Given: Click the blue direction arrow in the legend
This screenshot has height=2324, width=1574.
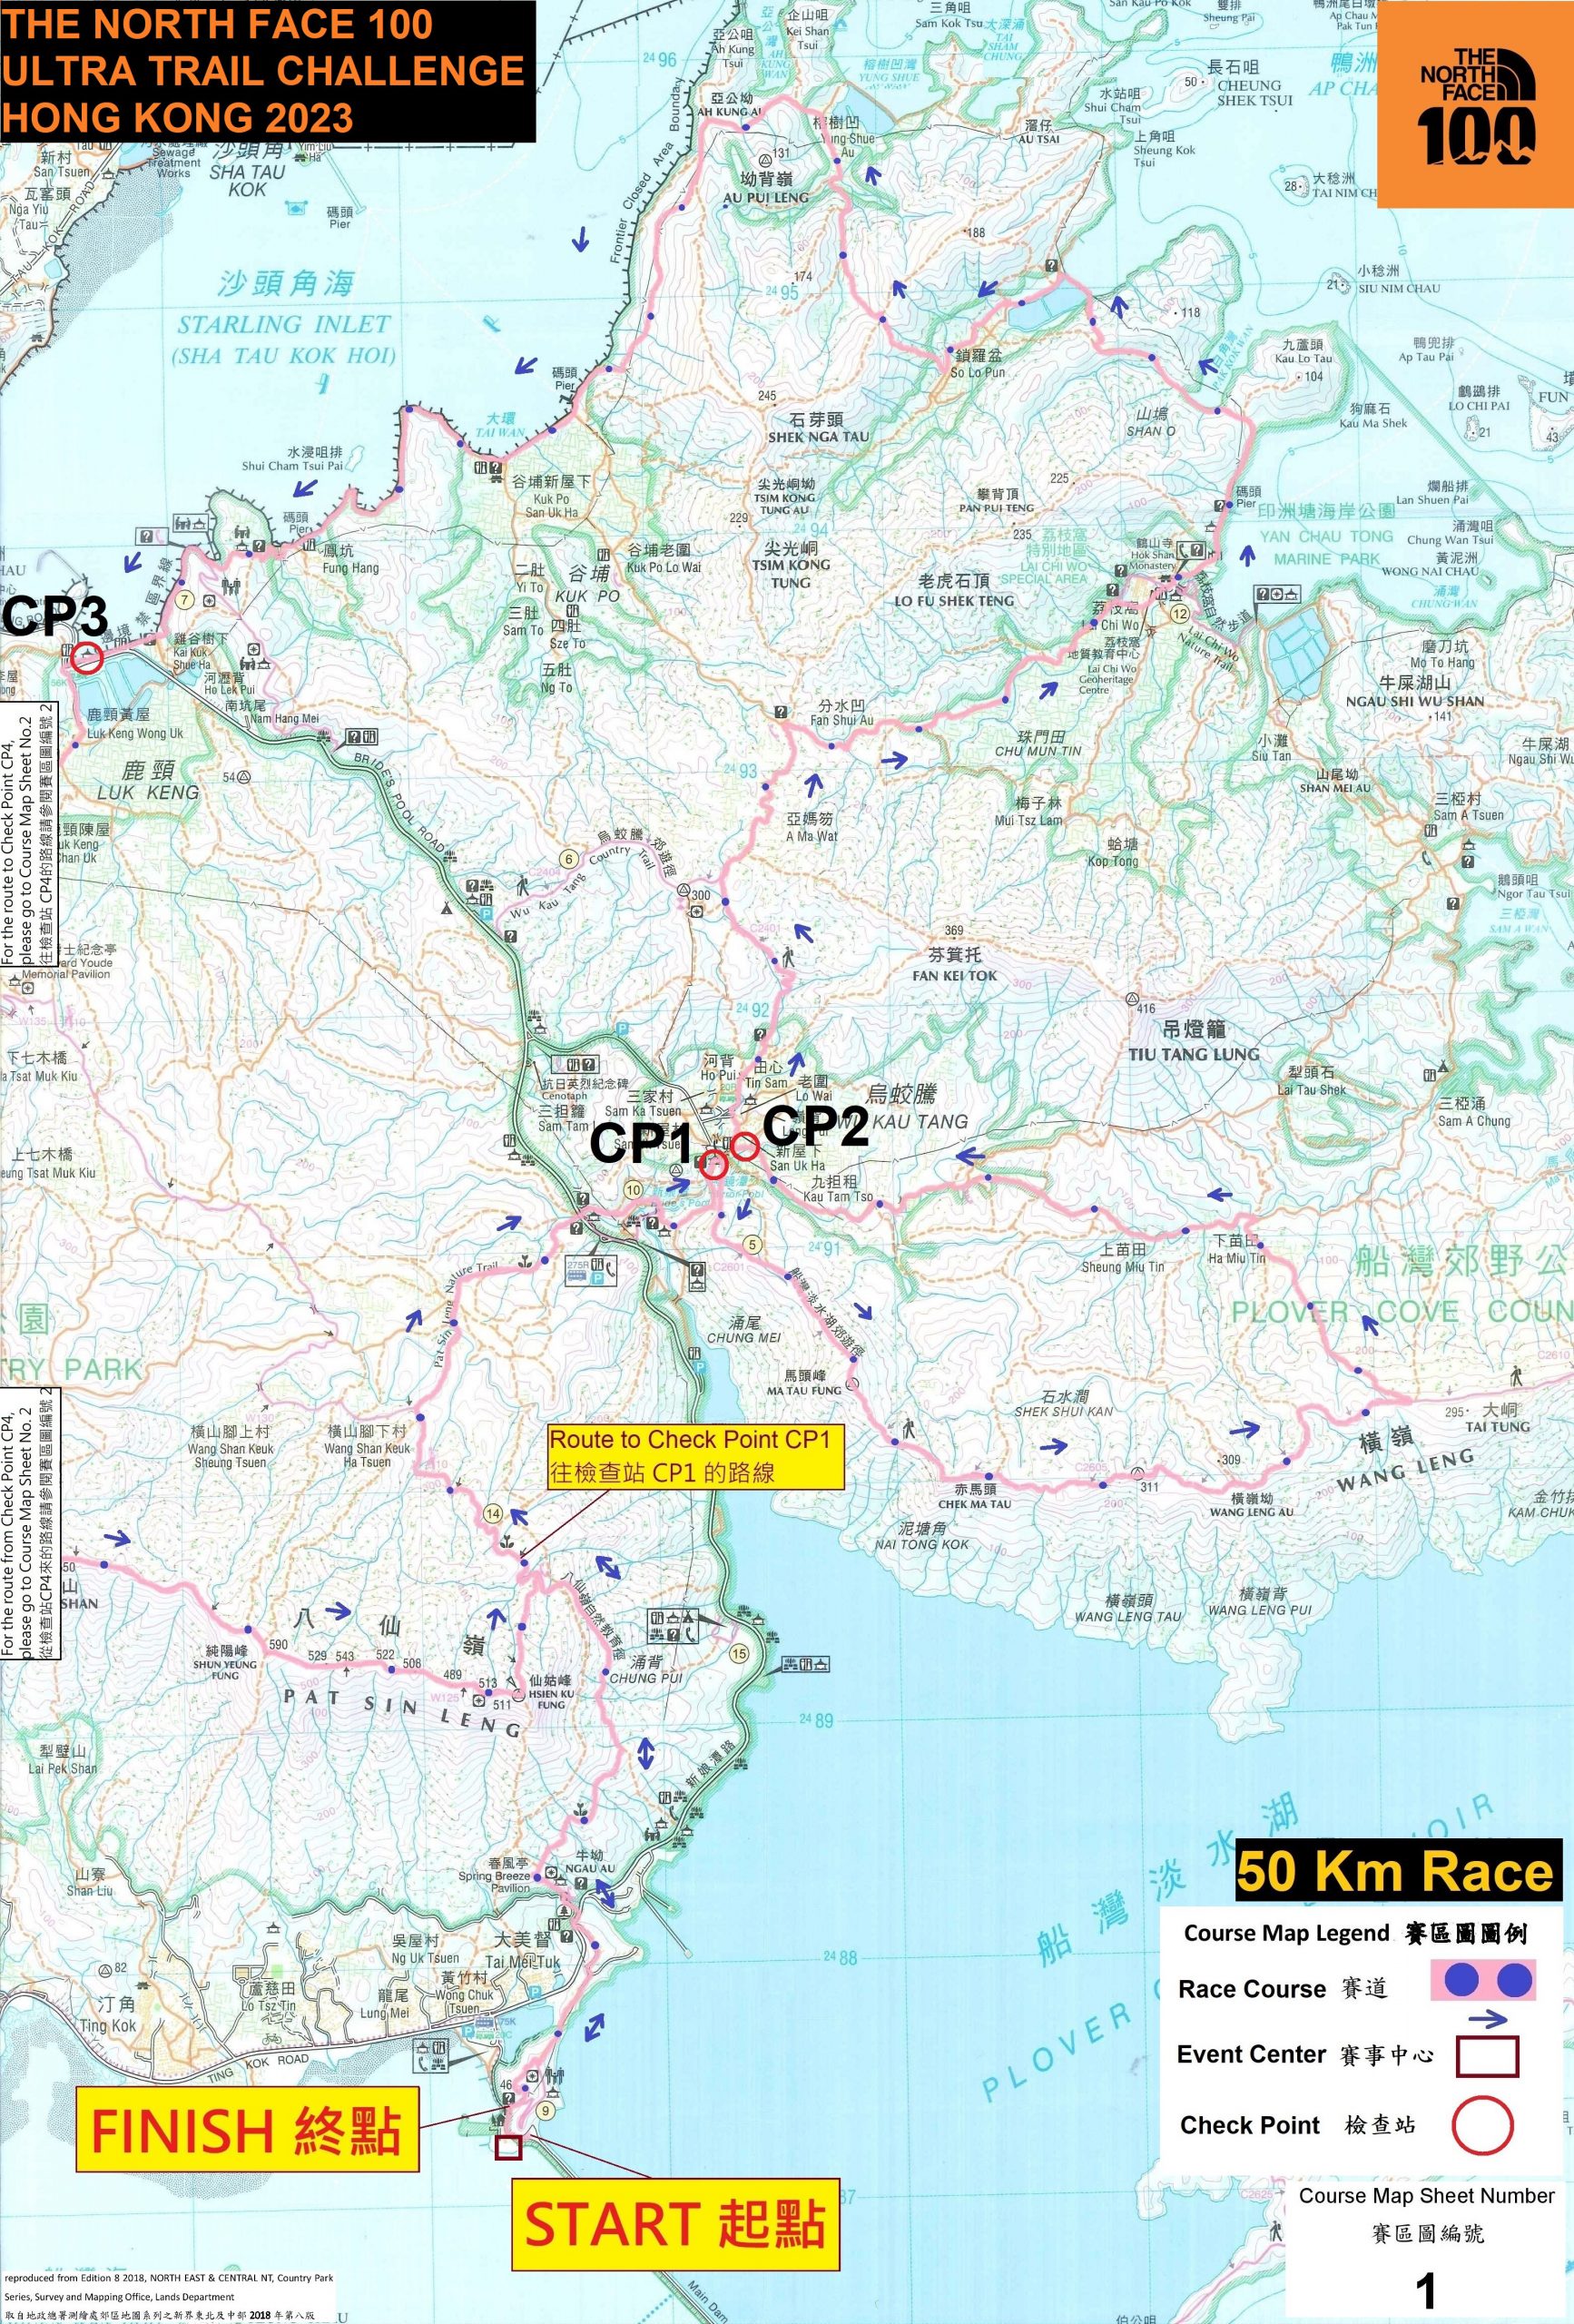Looking at the screenshot, I should (1487, 2018).
